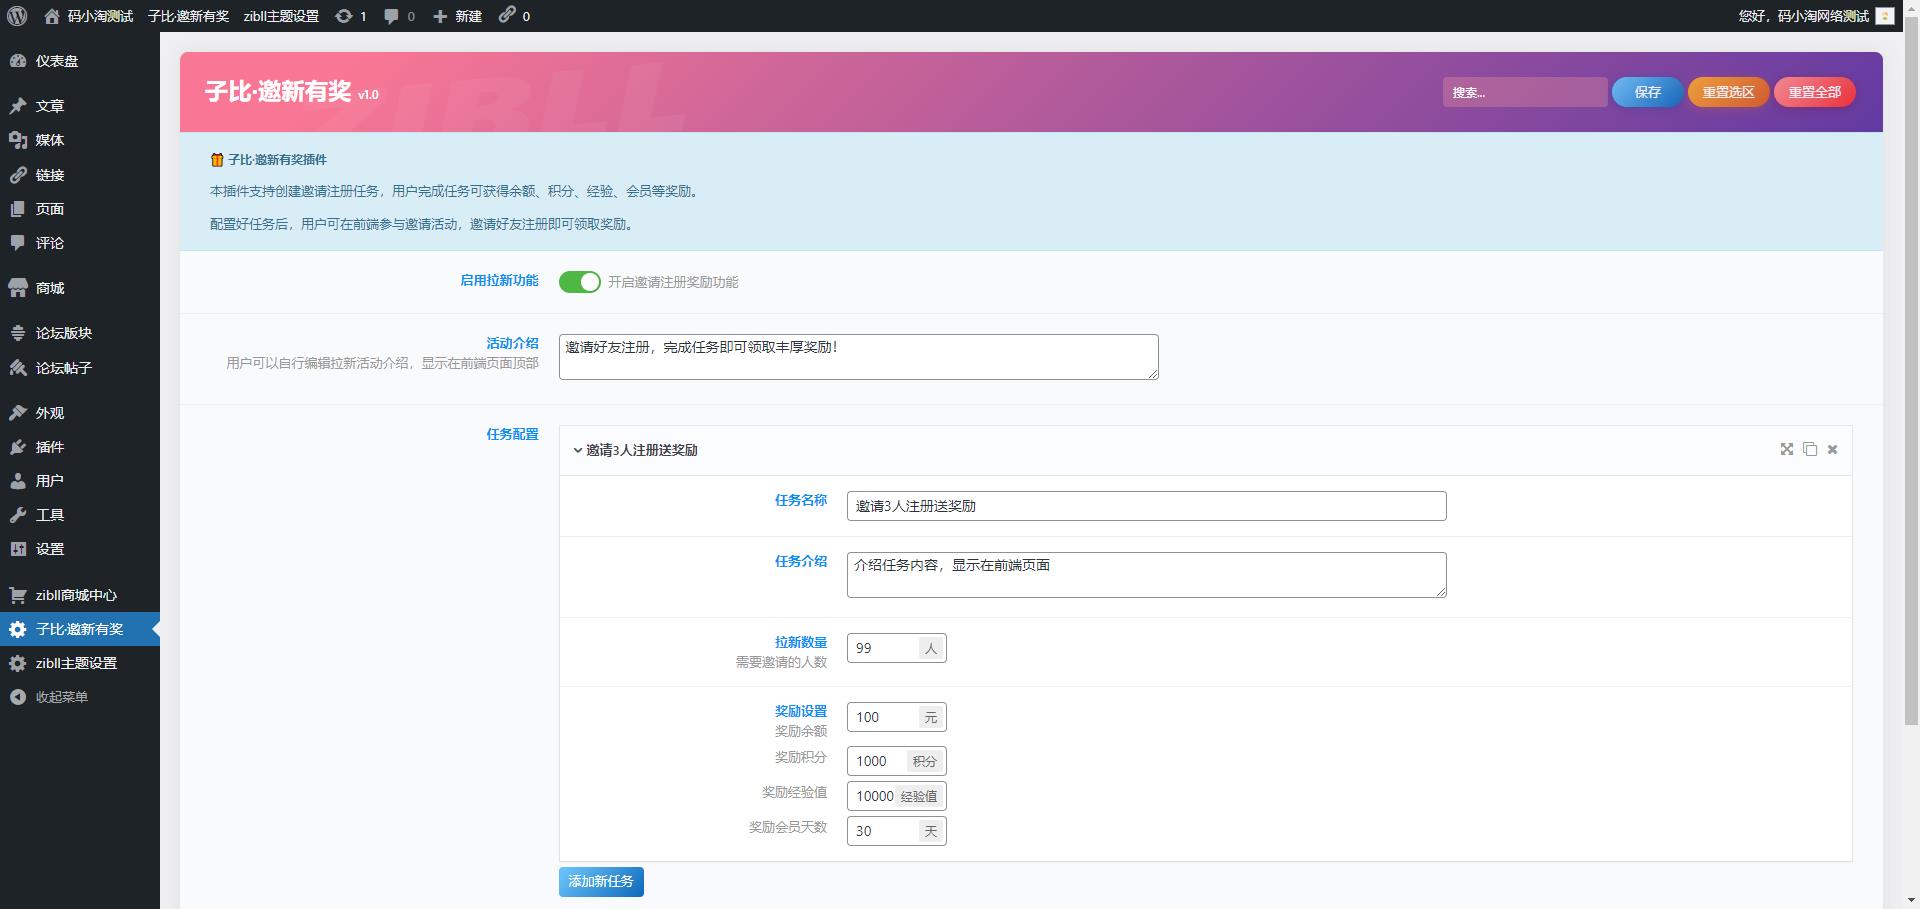
Task: Click the 论坛帖子 icon
Action: [18, 368]
